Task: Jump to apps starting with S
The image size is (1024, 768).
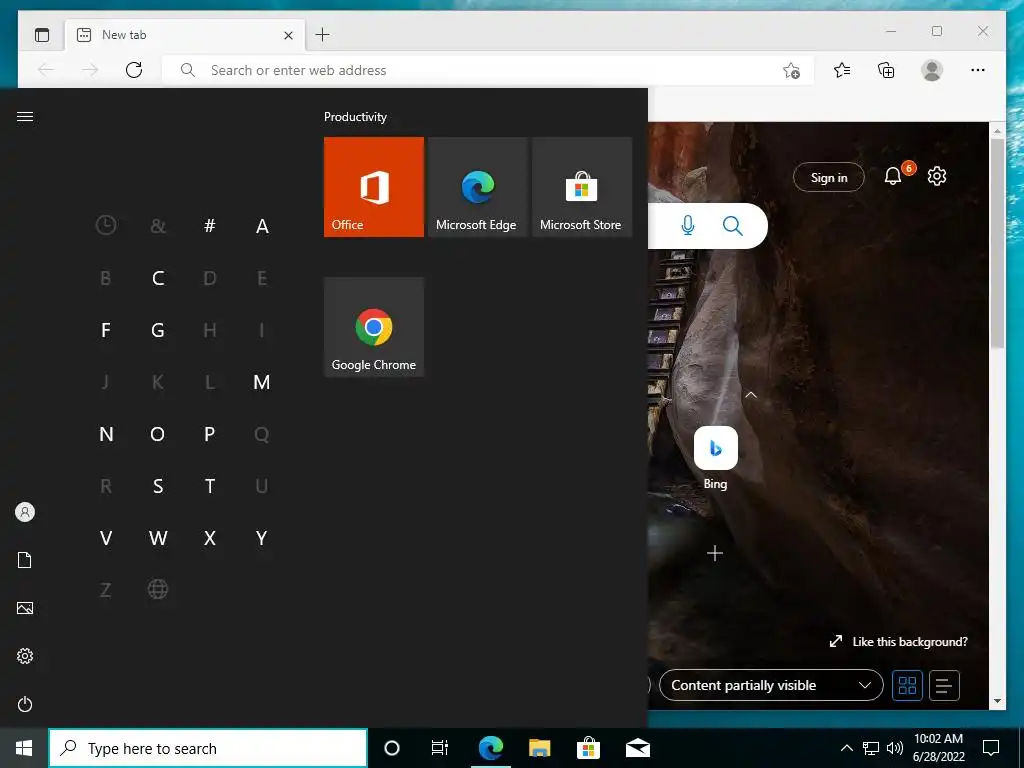Action: click(x=158, y=486)
